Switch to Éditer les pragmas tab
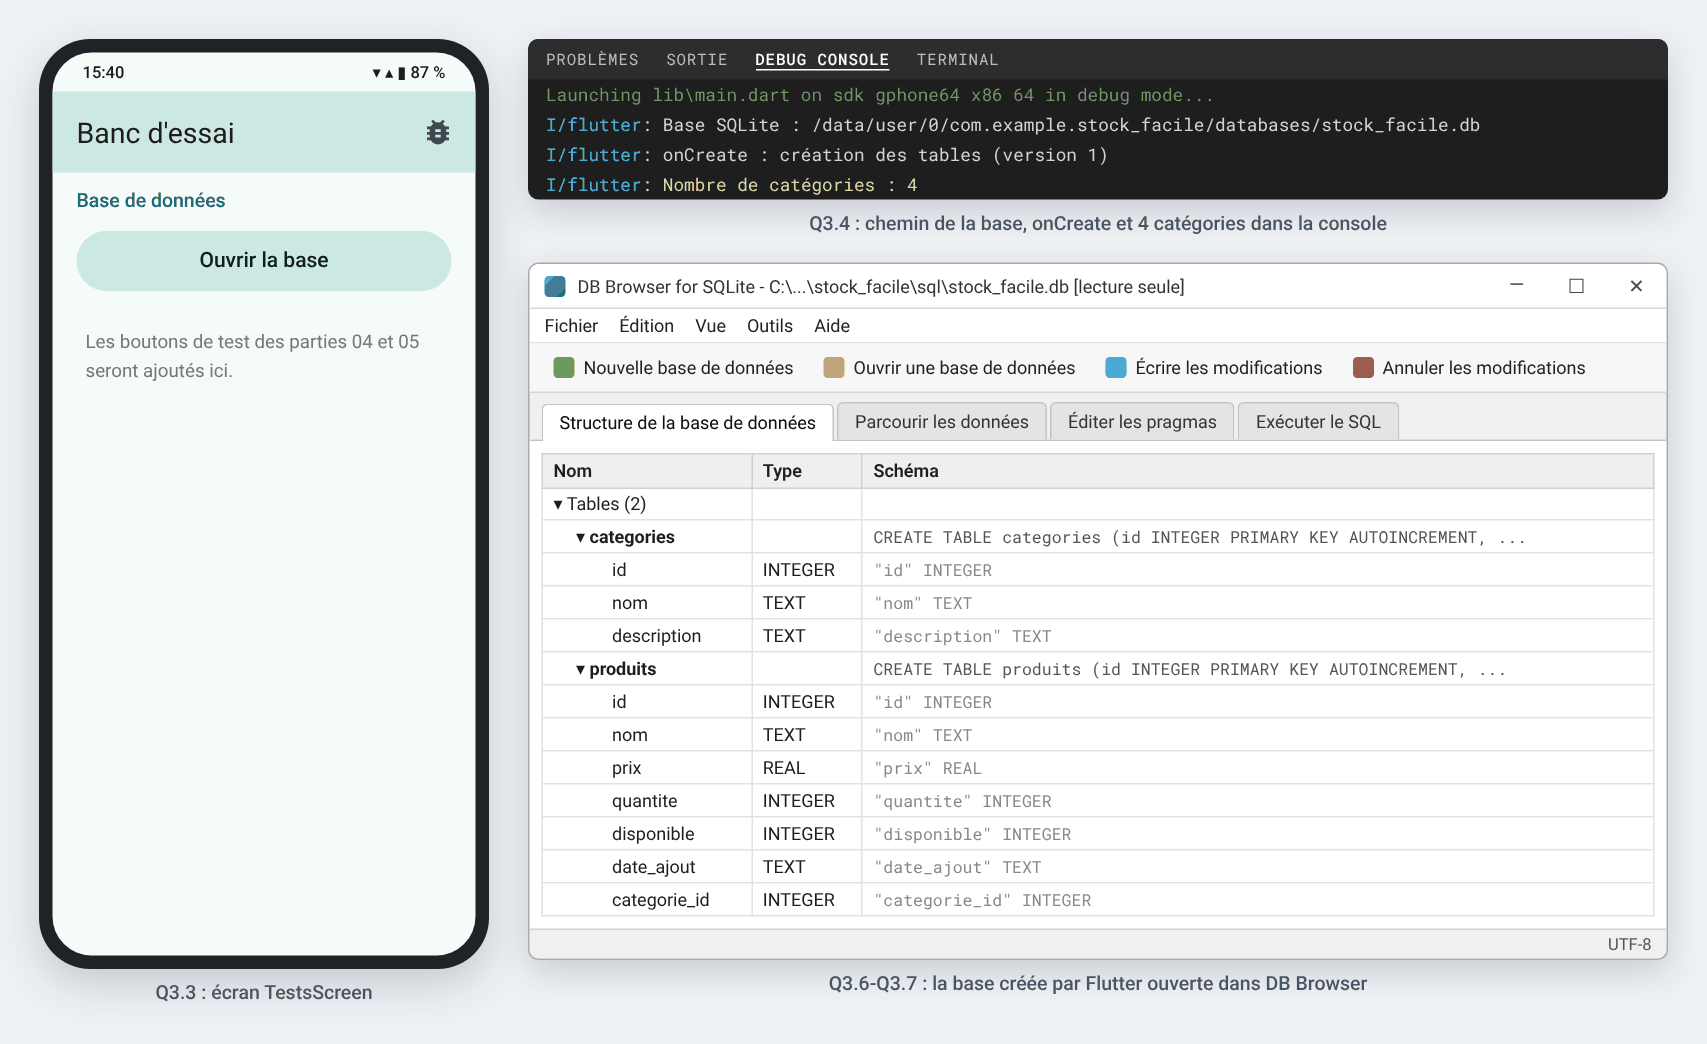The image size is (1707, 1044). point(1142,422)
